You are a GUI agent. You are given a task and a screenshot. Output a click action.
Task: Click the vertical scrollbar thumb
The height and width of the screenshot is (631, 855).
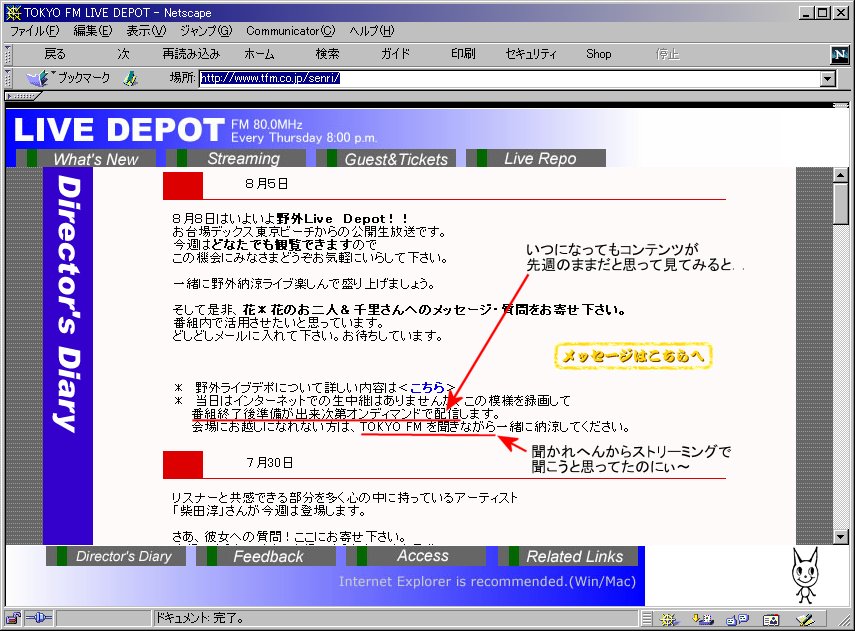point(840,203)
